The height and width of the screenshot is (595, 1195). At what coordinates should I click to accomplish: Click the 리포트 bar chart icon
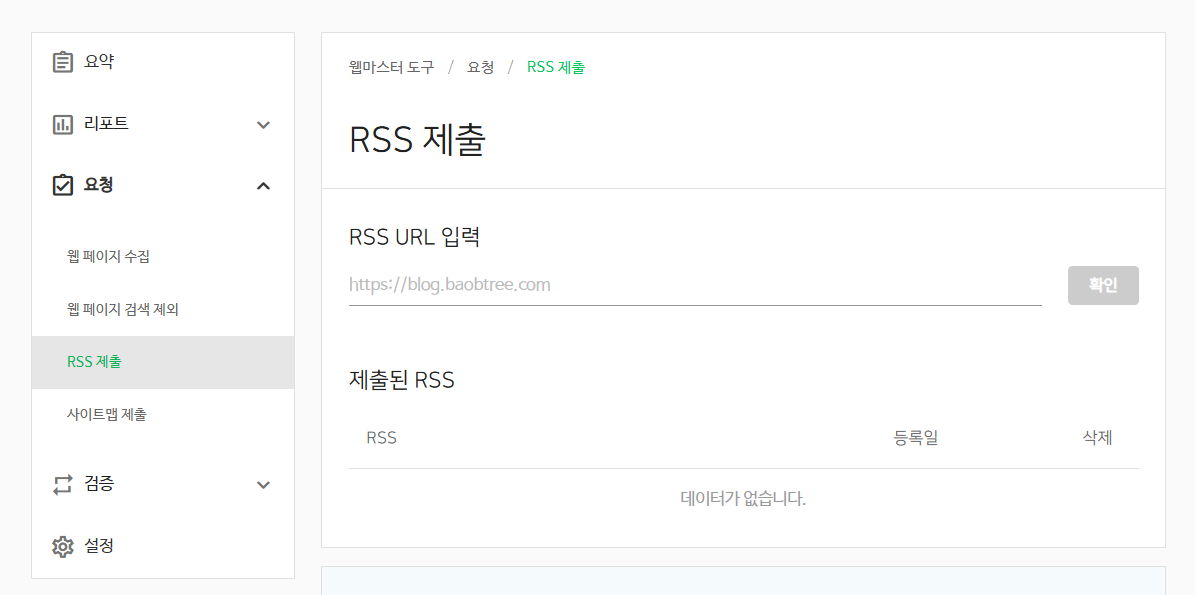pos(62,123)
